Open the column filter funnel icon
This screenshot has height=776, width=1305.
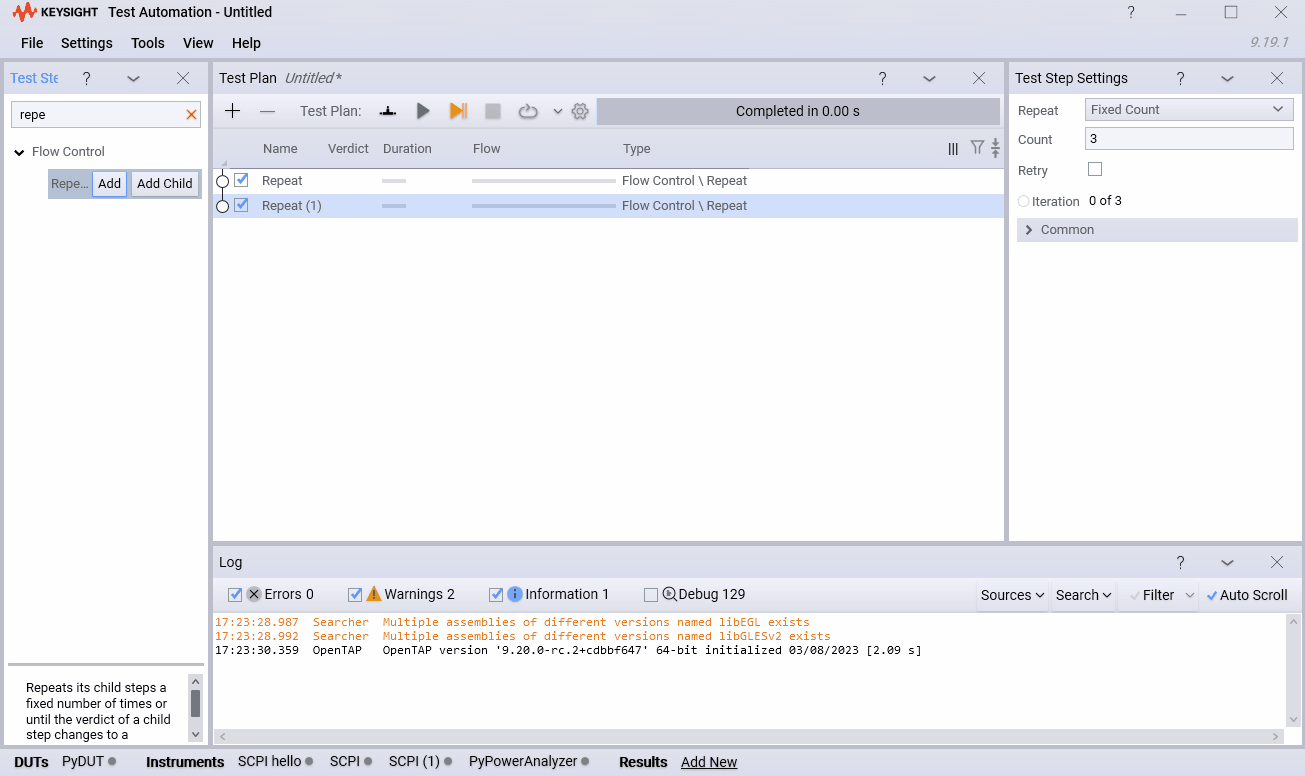[976, 148]
